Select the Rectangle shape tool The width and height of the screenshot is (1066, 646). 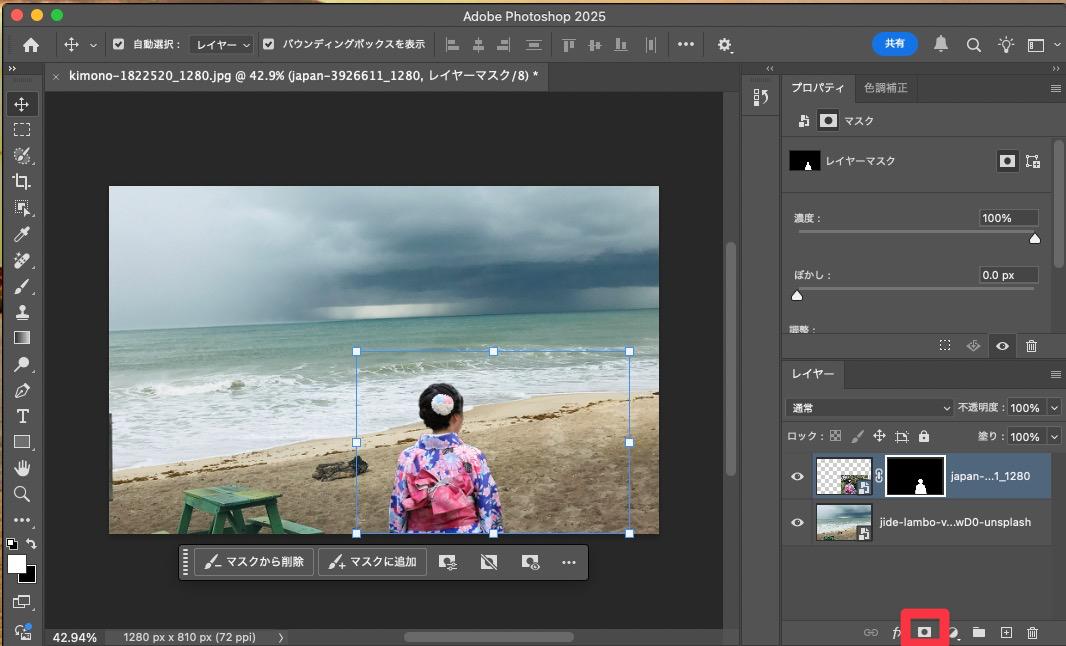22,443
